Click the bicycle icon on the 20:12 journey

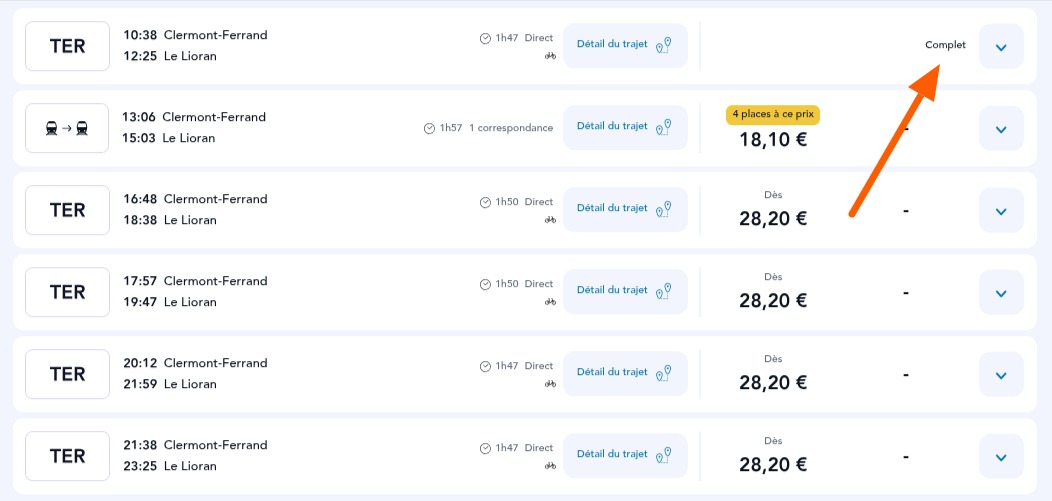click(x=550, y=384)
